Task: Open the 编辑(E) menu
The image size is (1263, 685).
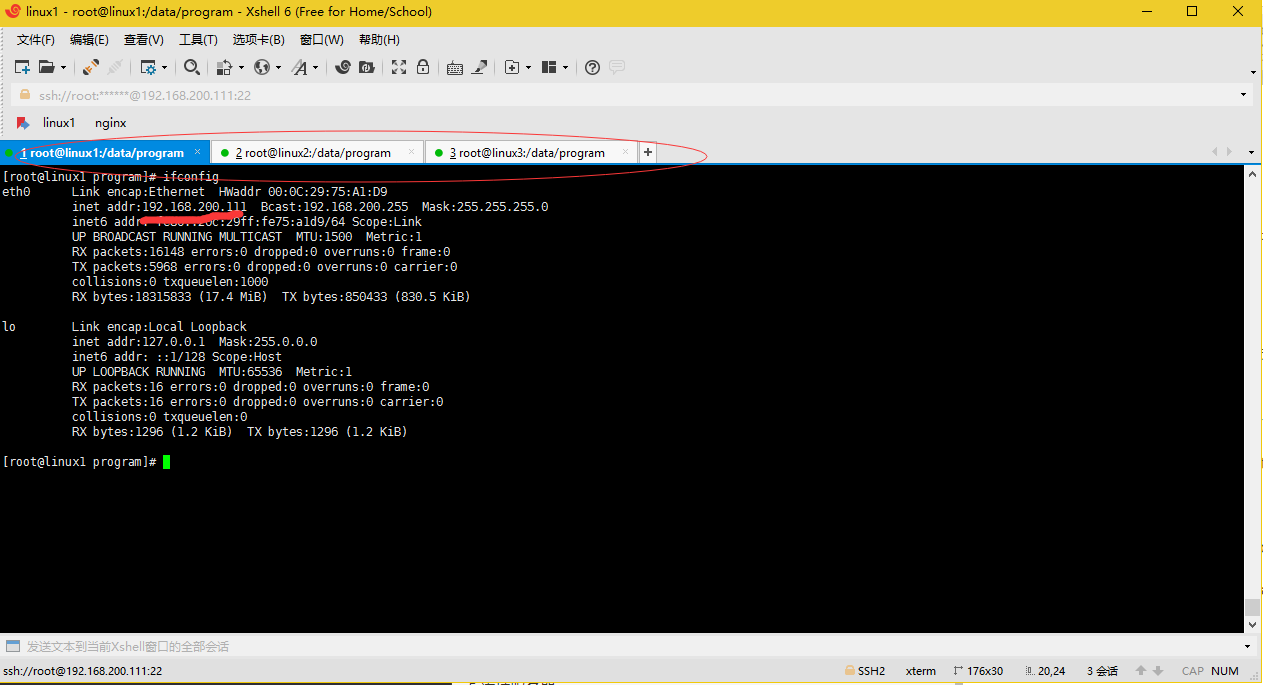Action: [x=89, y=40]
